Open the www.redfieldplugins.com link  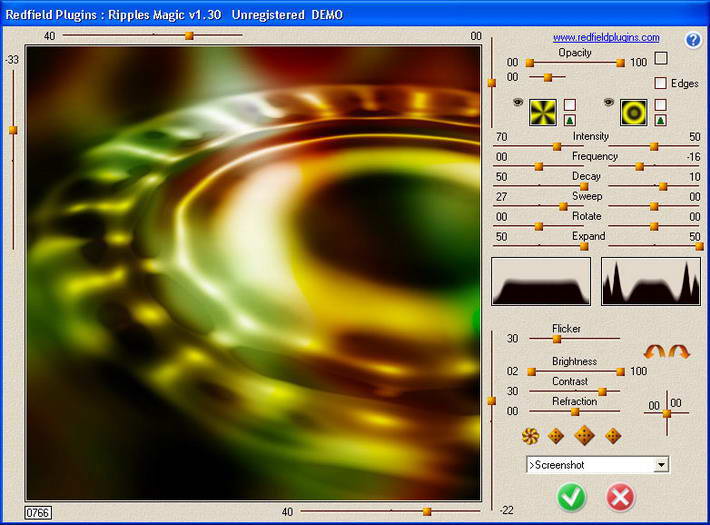pyautogui.click(x=606, y=38)
